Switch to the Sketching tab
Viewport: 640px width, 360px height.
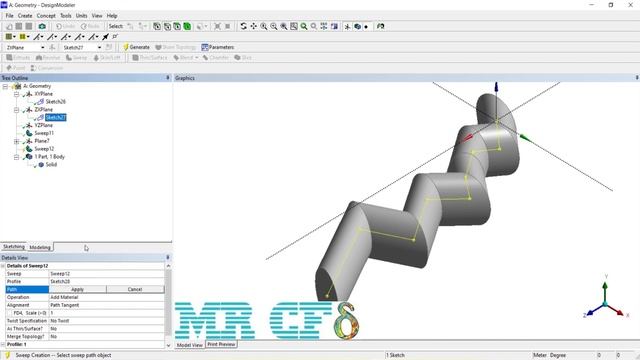[14, 247]
